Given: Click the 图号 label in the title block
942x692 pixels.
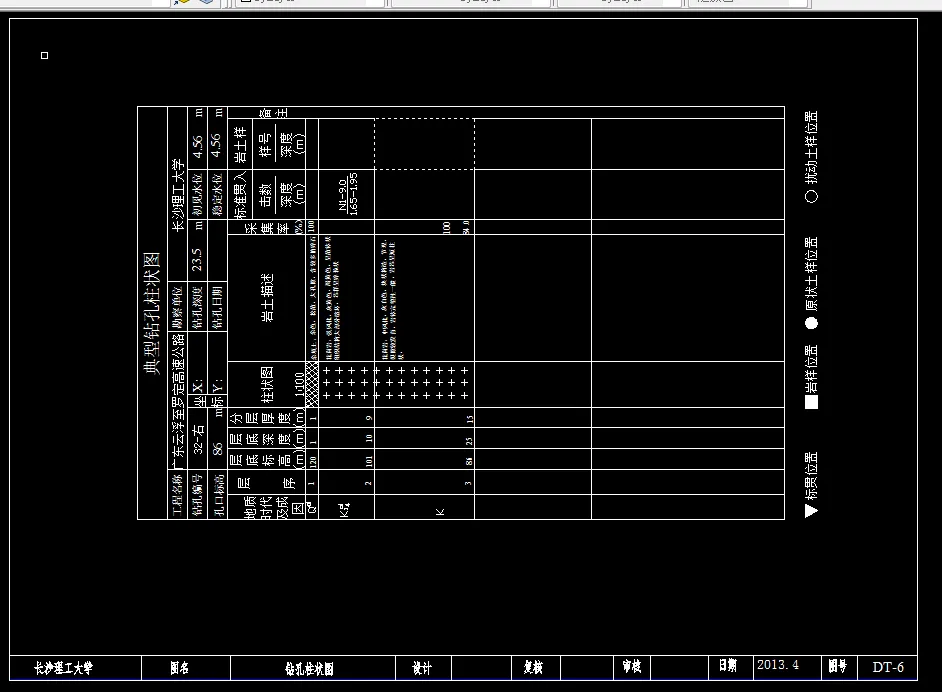Looking at the screenshot, I should click(x=837, y=666).
